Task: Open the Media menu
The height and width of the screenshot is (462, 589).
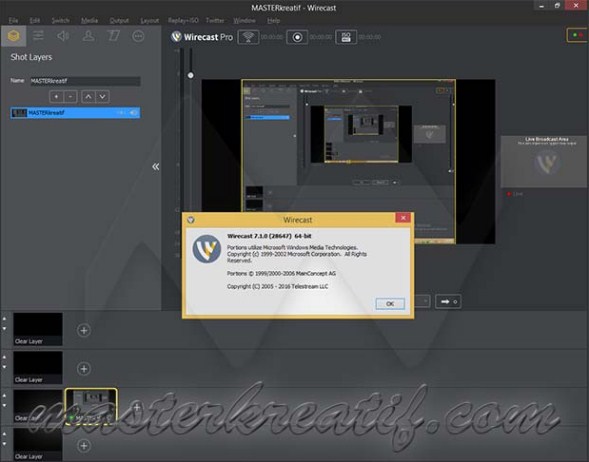Action: pyautogui.click(x=89, y=20)
